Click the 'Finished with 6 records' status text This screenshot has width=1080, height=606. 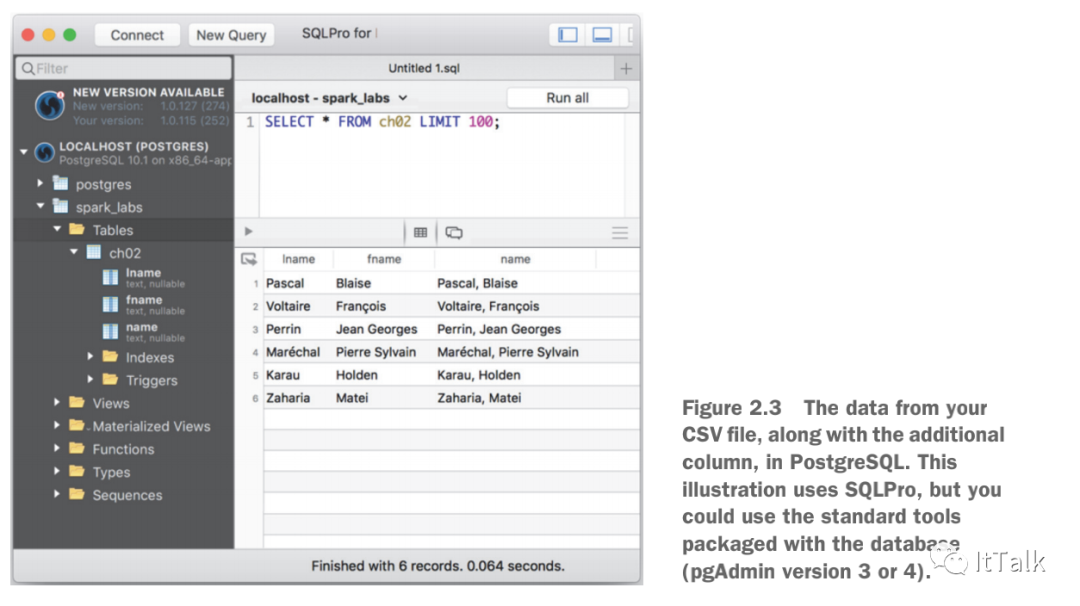point(437,566)
